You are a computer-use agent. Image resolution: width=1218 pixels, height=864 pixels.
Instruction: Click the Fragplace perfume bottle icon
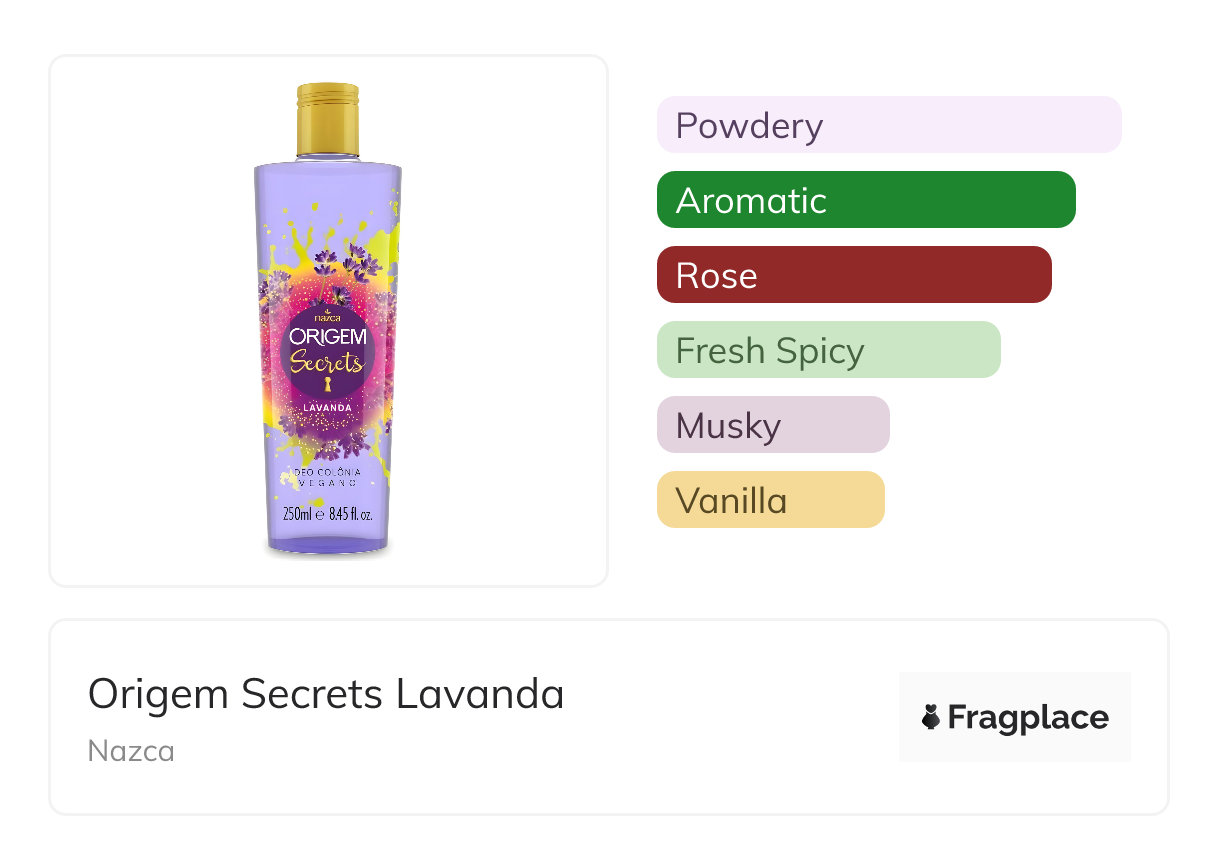[931, 717]
